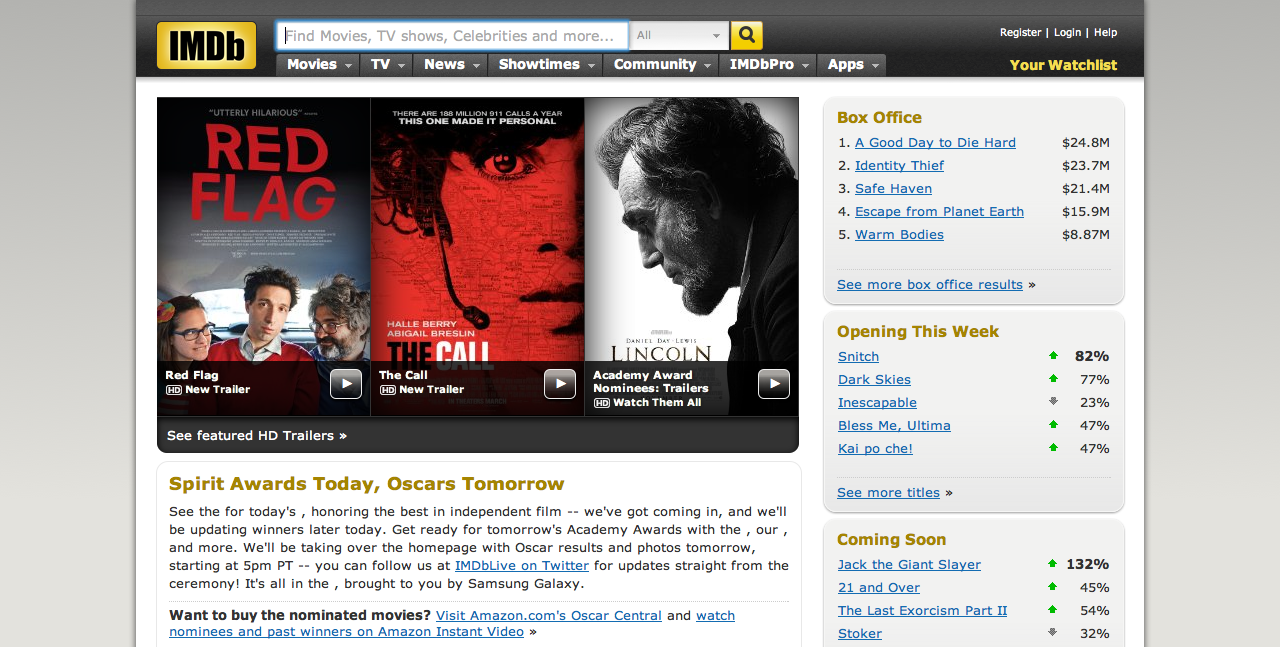Open Your Watchlist
The height and width of the screenshot is (647, 1280).
[x=1063, y=65]
